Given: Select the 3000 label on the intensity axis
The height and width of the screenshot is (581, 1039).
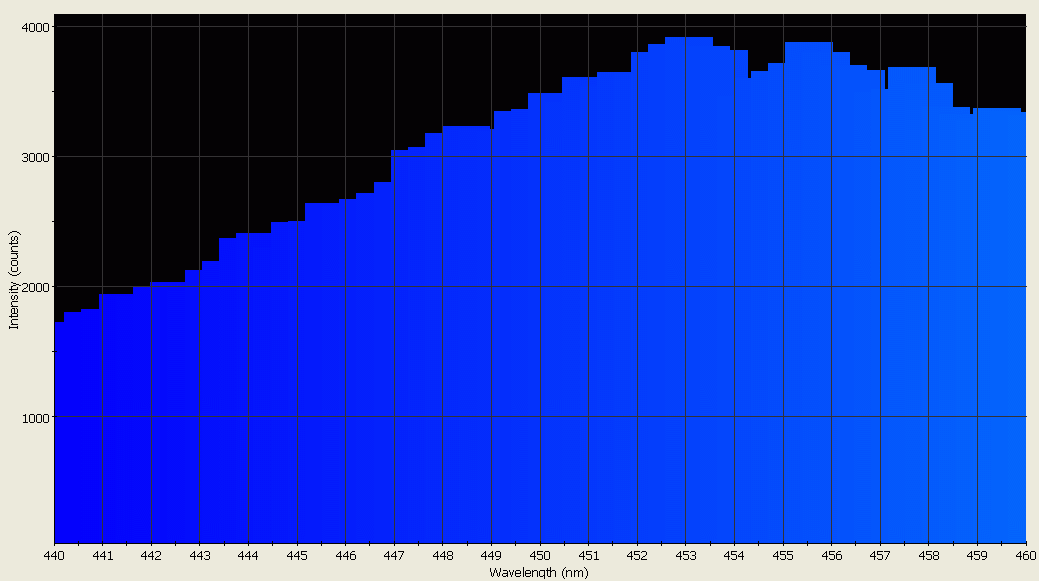Looking at the screenshot, I should (35, 157).
